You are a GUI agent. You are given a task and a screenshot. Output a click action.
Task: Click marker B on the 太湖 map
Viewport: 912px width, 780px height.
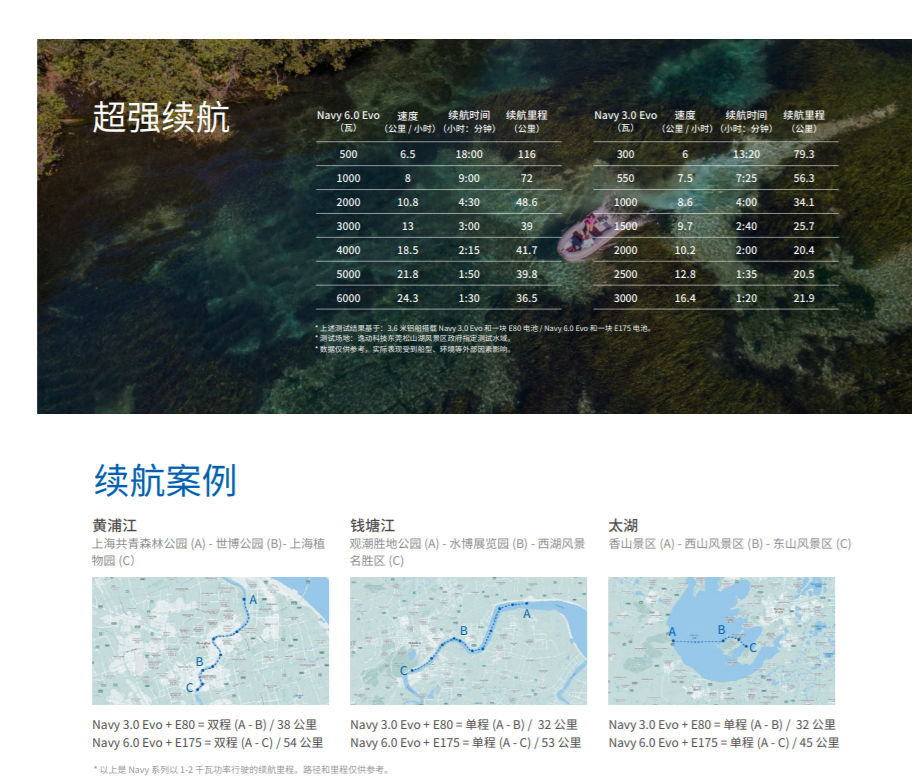pos(721,630)
